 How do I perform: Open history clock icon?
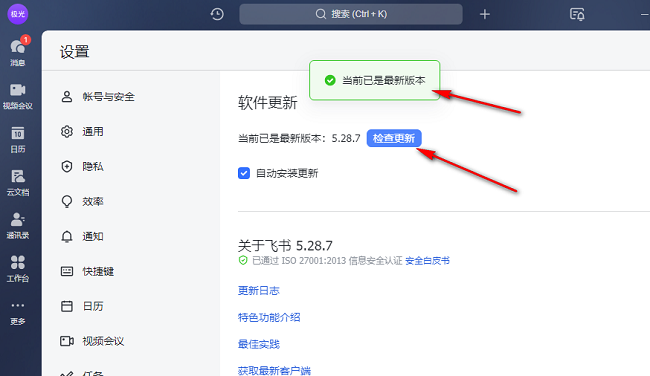pyautogui.click(x=217, y=14)
